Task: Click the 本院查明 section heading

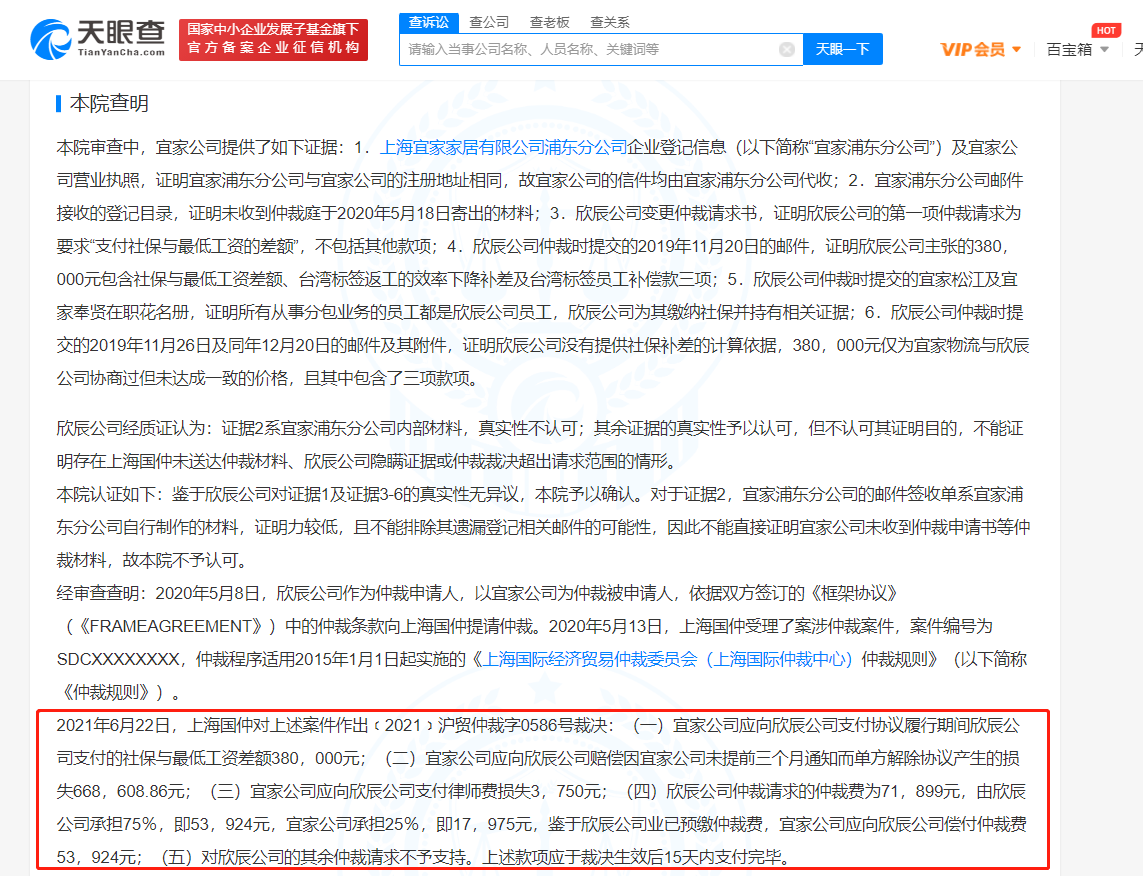Action: 109,103
